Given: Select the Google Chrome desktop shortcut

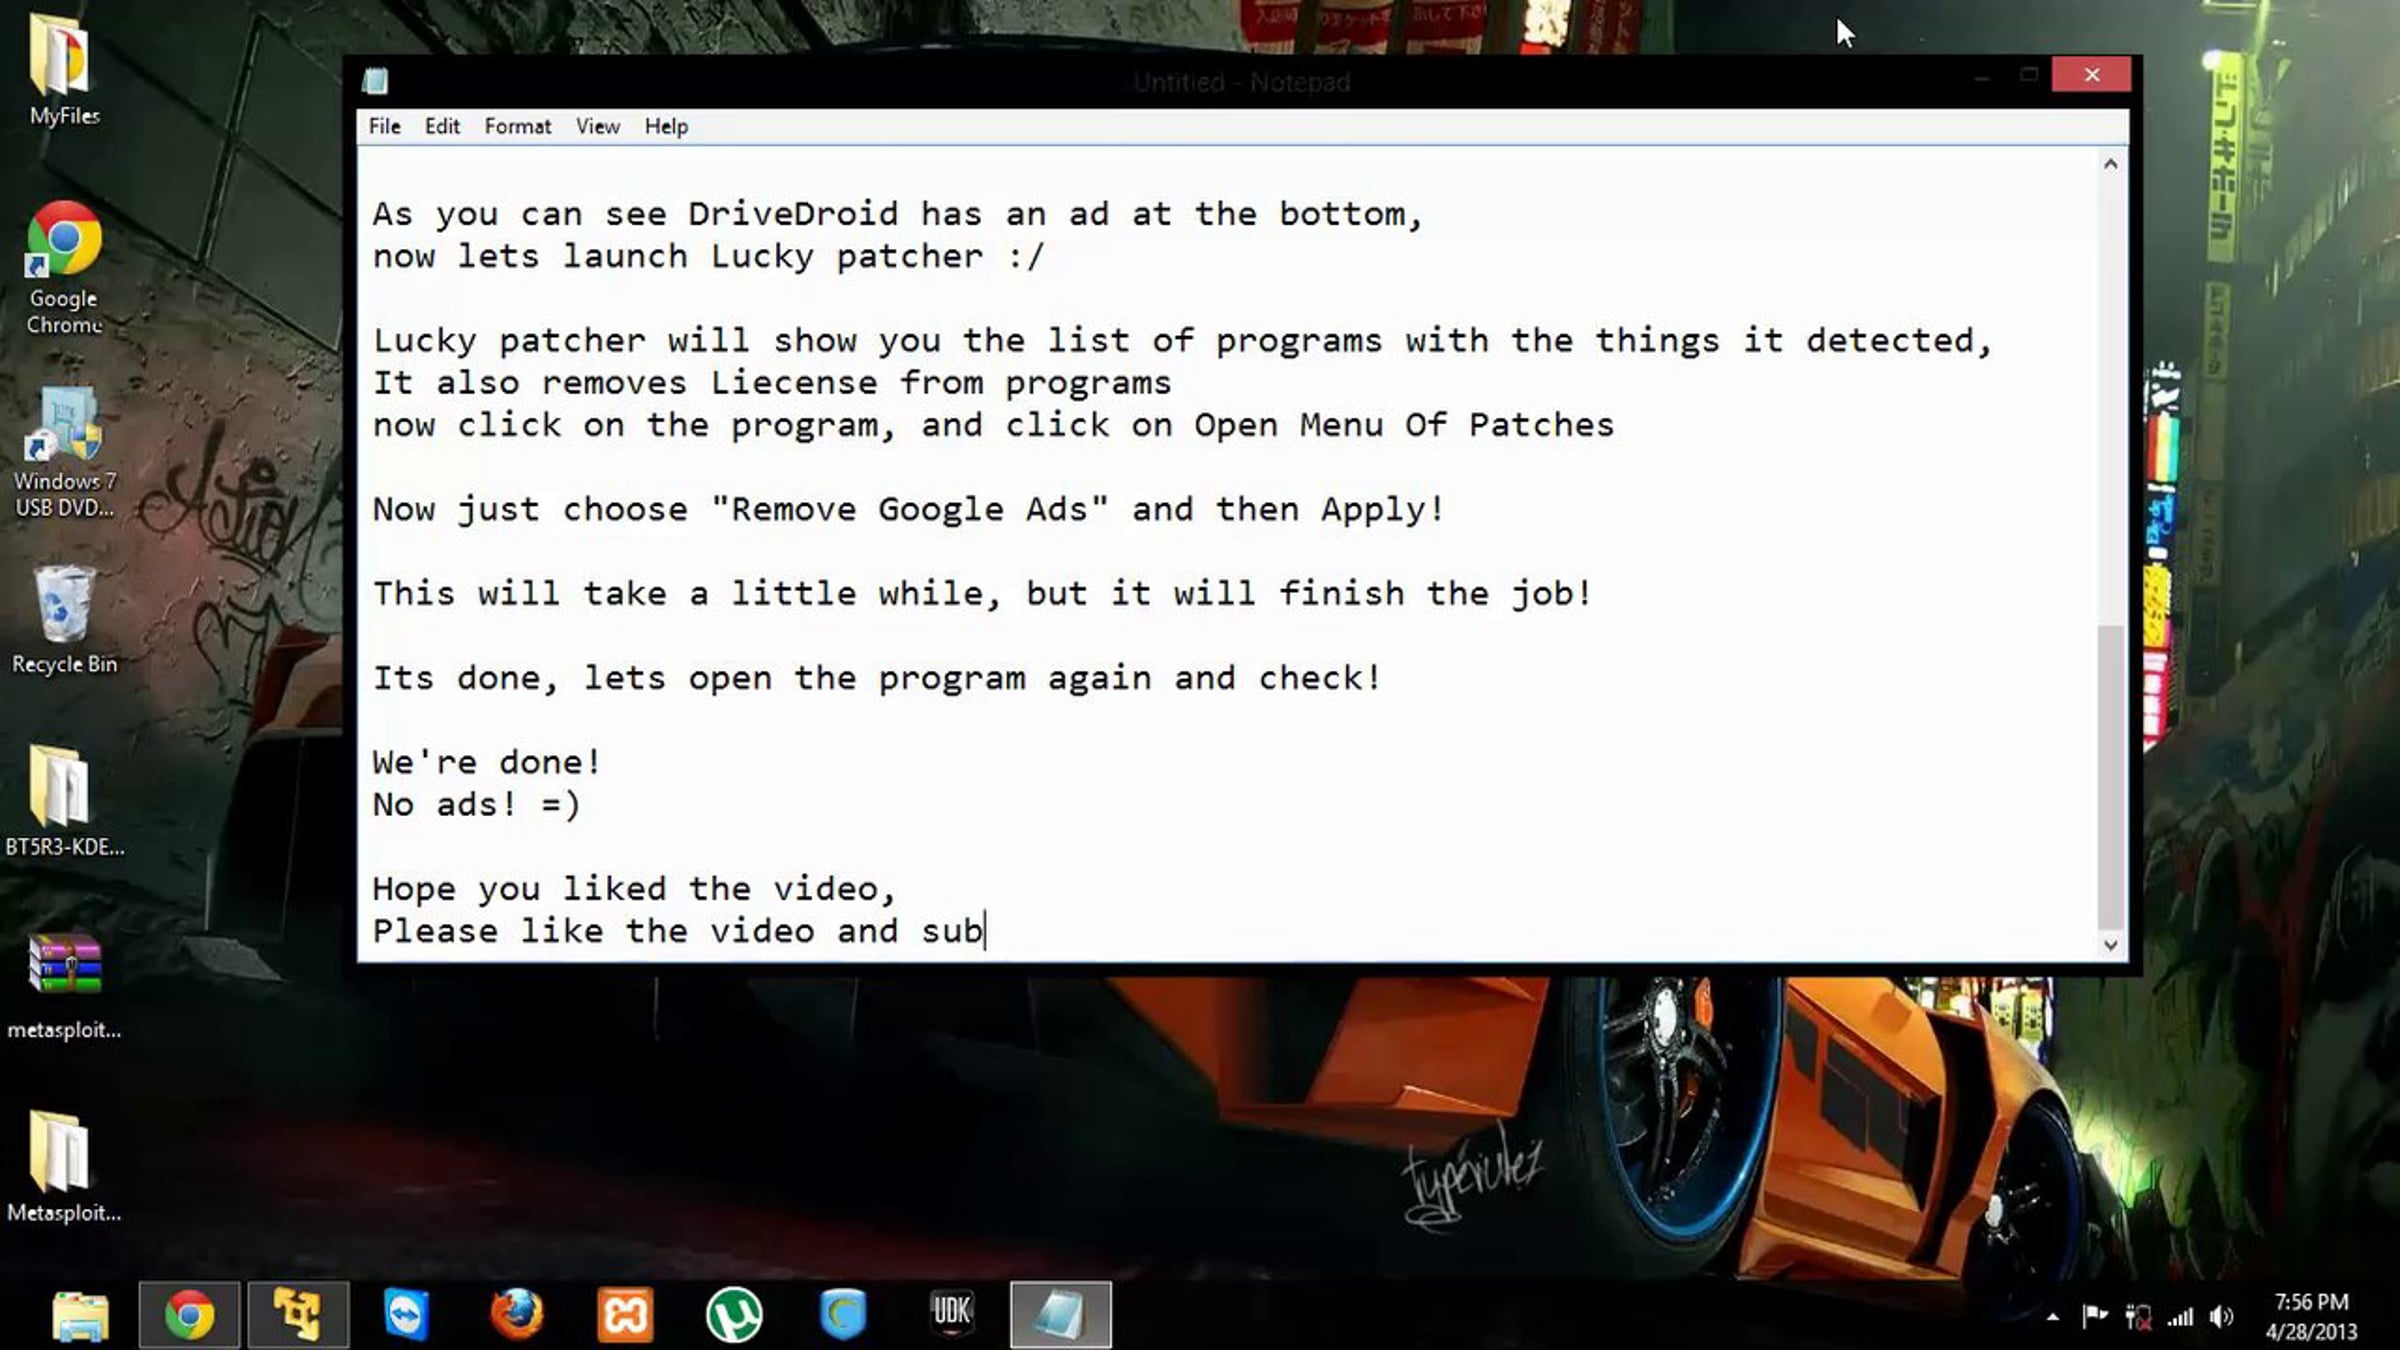Looking at the screenshot, I should (64, 268).
